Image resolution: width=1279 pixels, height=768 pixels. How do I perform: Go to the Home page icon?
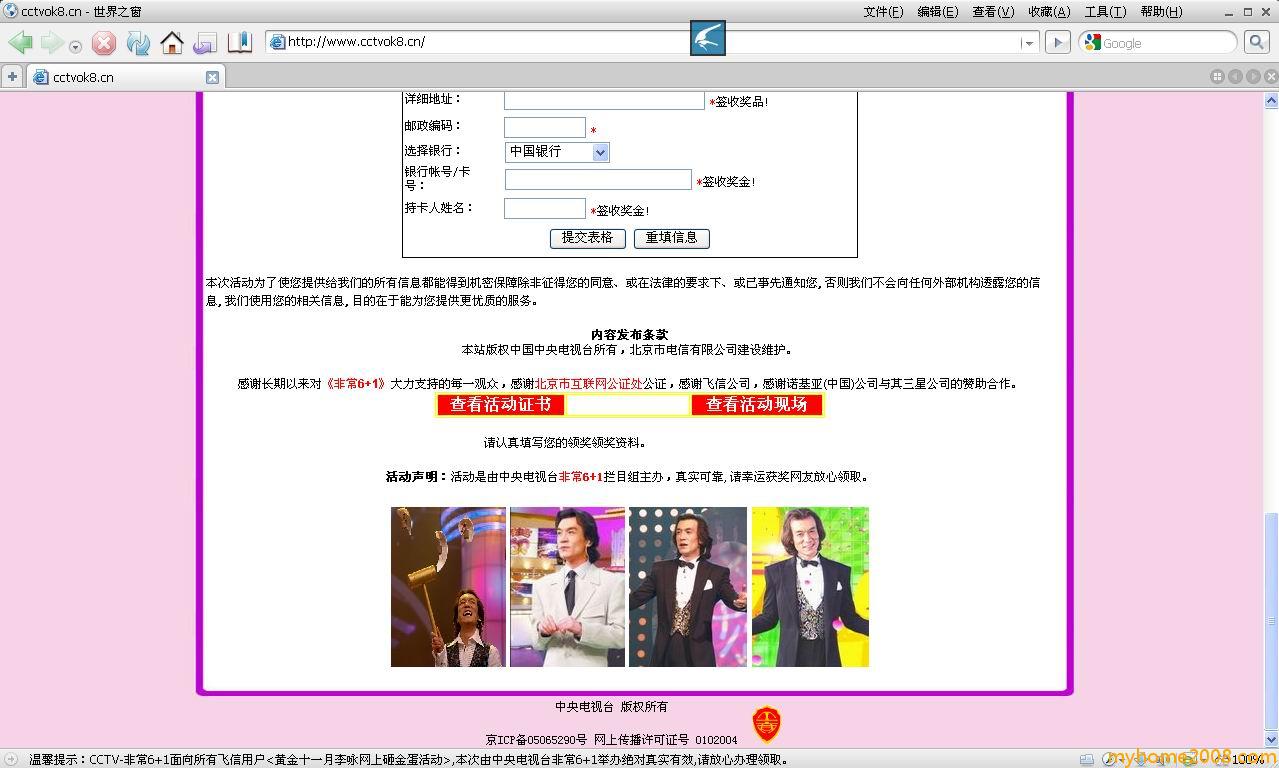click(172, 43)
